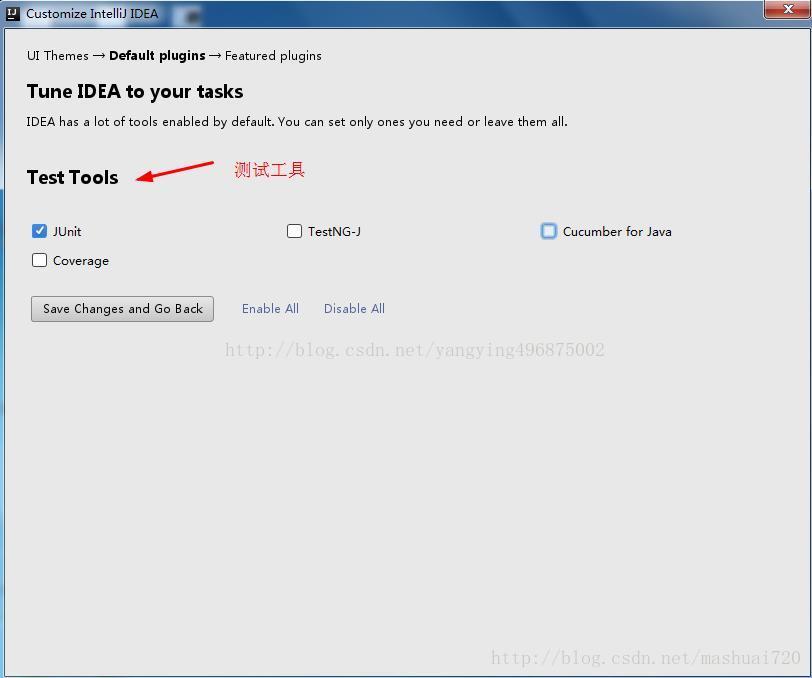The width and height of the screenshot is (812, 678).
Task: Click the IntelliJ IDEA title bar icon
Action: click(x=13, y=13)
